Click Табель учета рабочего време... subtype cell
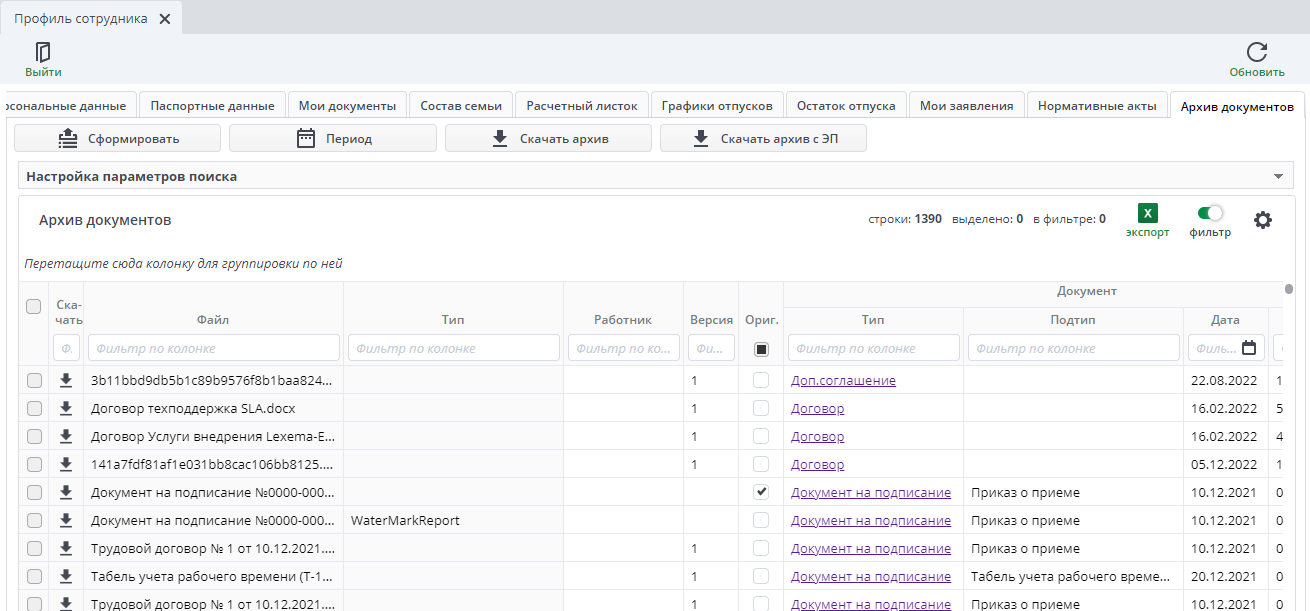 click(x=1073, y=576)
